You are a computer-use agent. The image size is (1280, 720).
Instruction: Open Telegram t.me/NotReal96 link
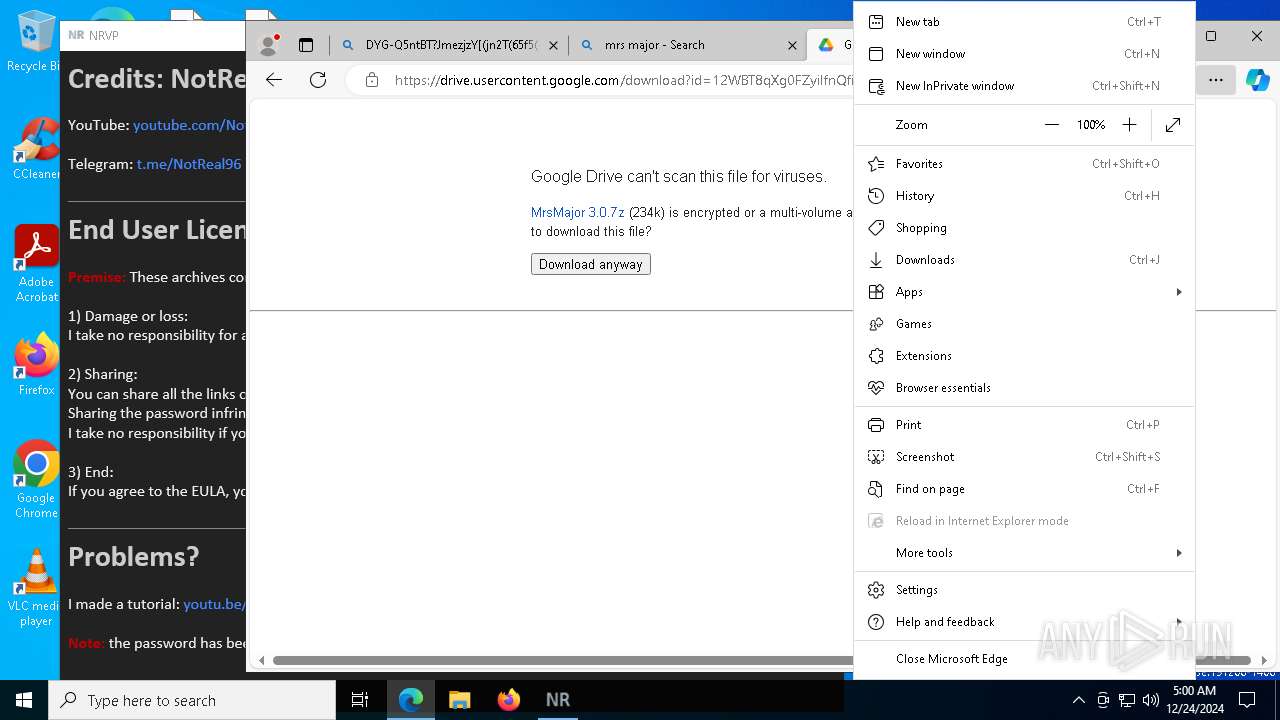(x=189, y=164)
